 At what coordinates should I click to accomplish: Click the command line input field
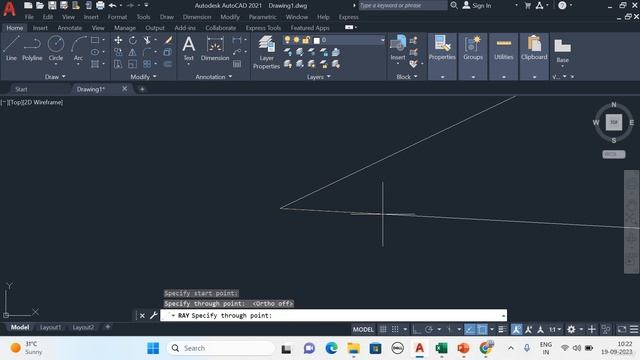(333, 316)
